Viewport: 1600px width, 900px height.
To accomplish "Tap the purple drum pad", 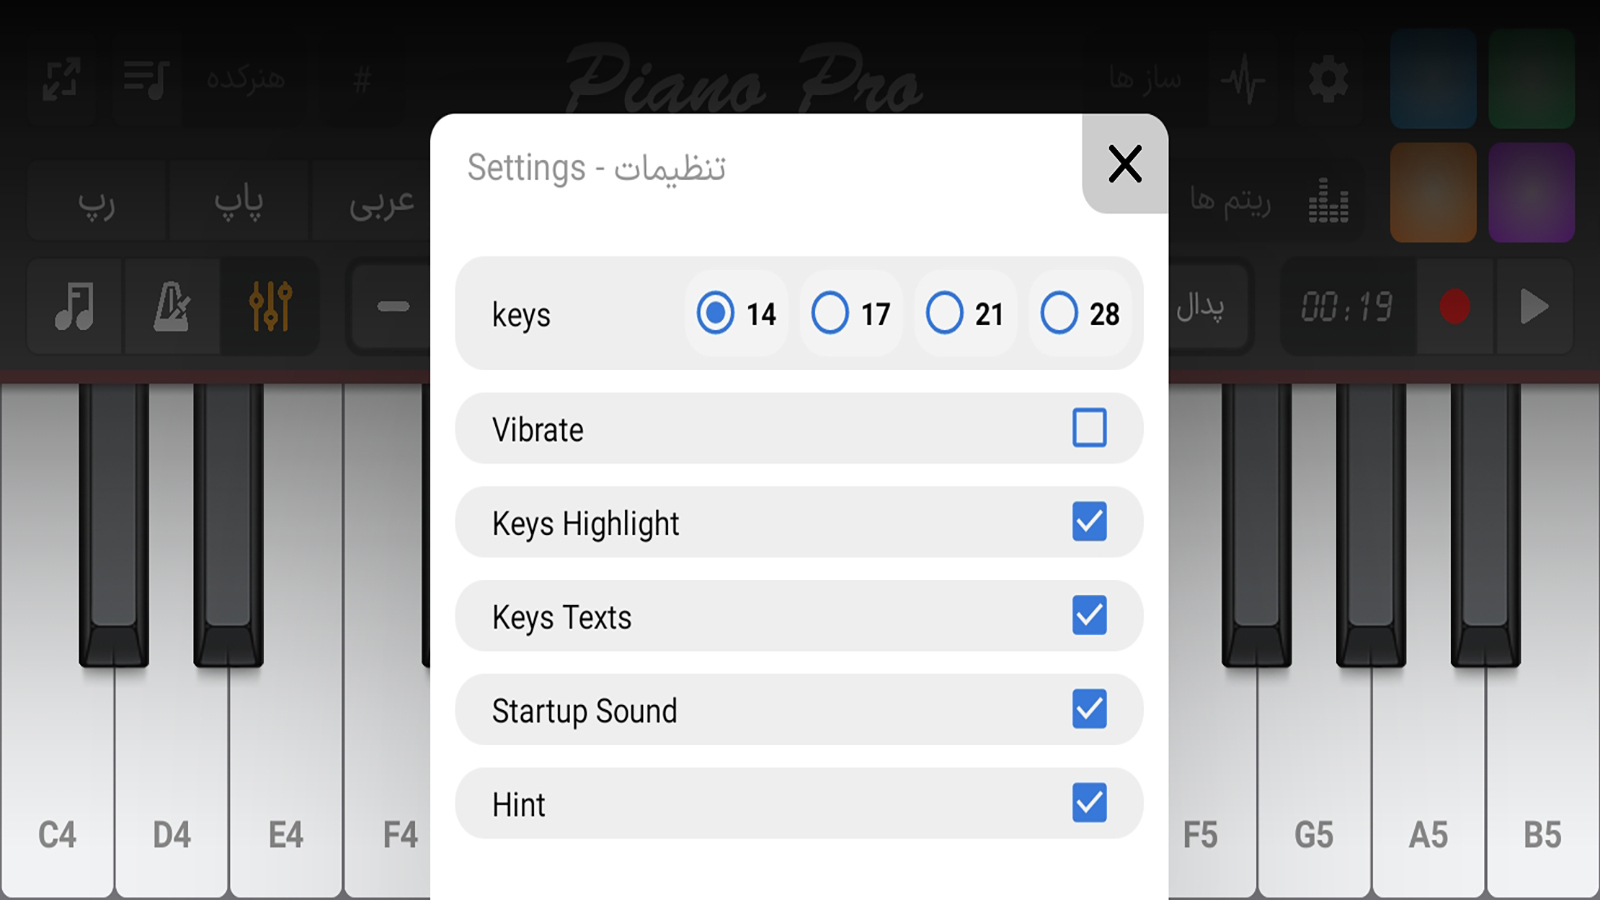I will [x=1532, y=192].
